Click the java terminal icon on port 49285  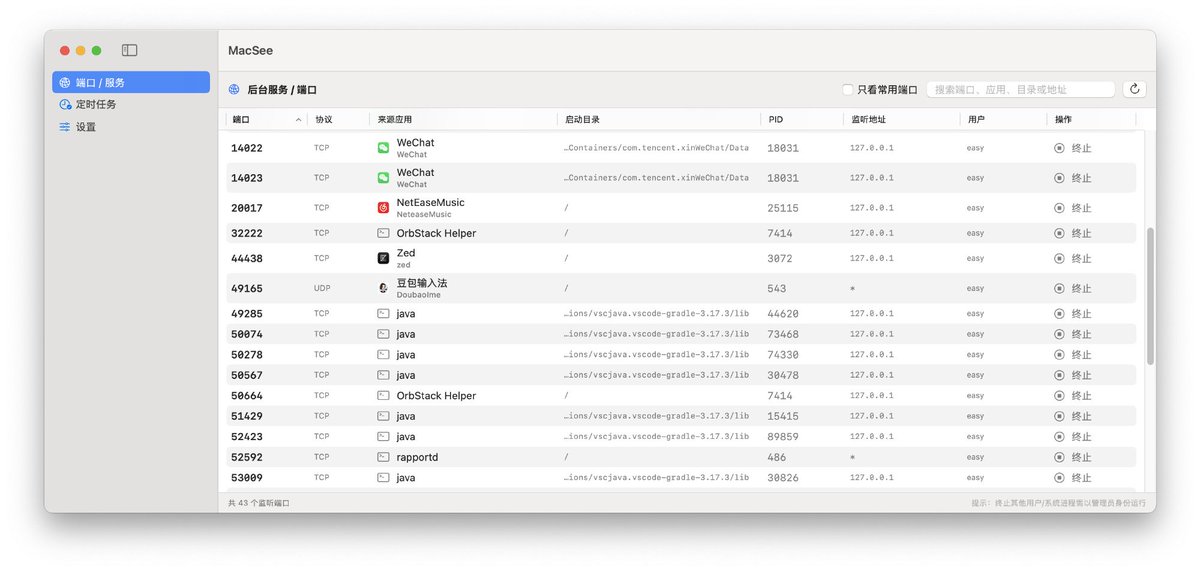pos(383,313)
